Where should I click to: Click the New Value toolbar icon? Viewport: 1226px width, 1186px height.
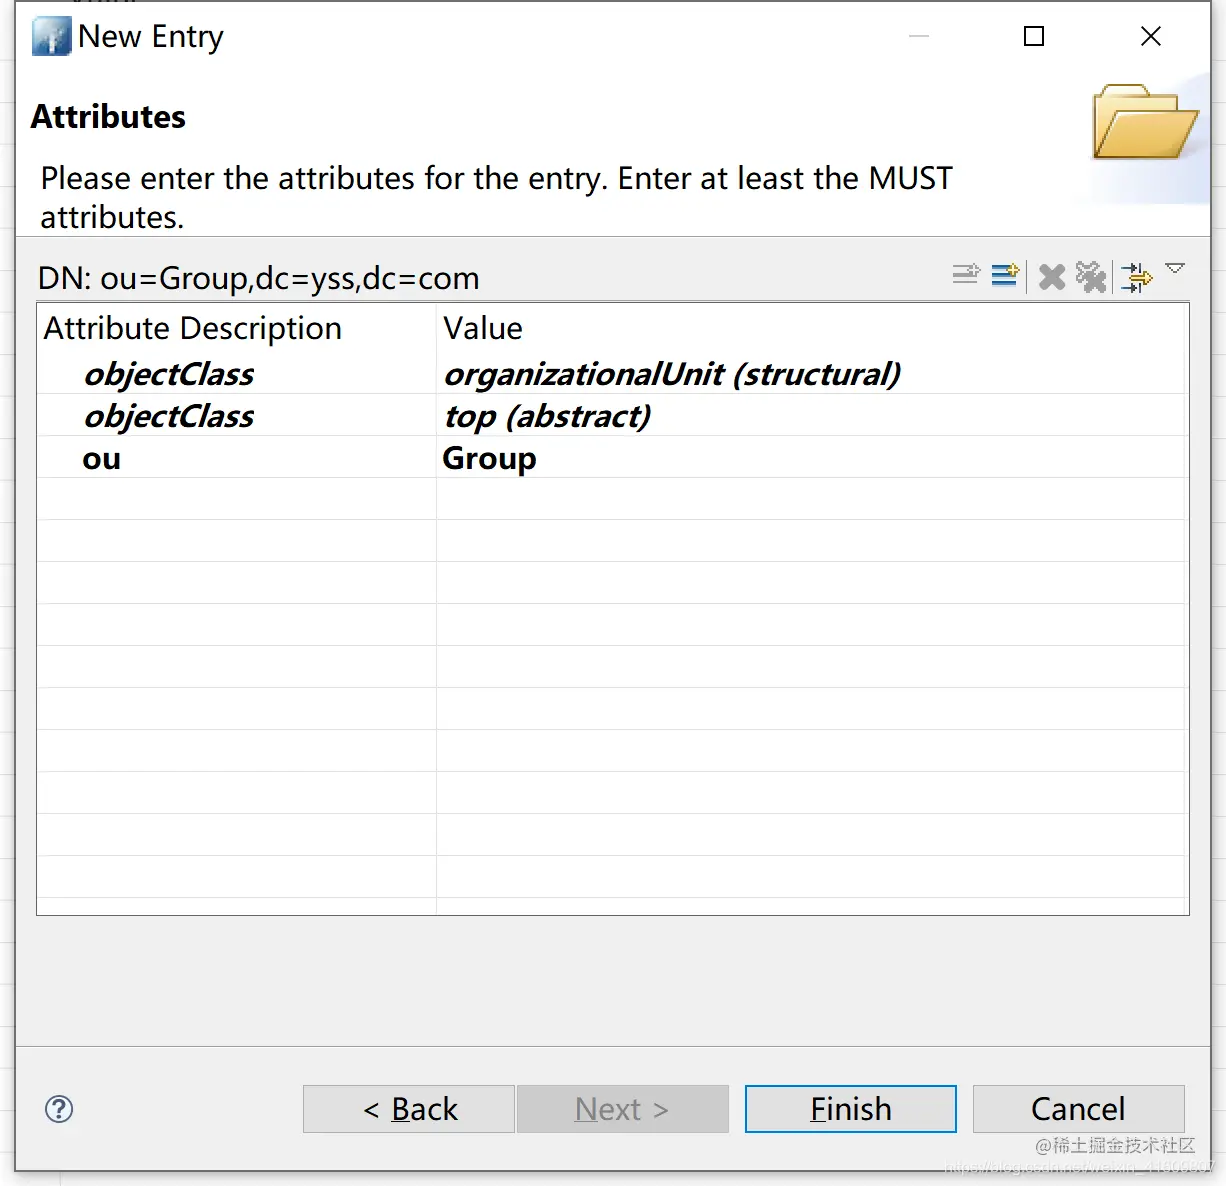[x=966, y=275]
